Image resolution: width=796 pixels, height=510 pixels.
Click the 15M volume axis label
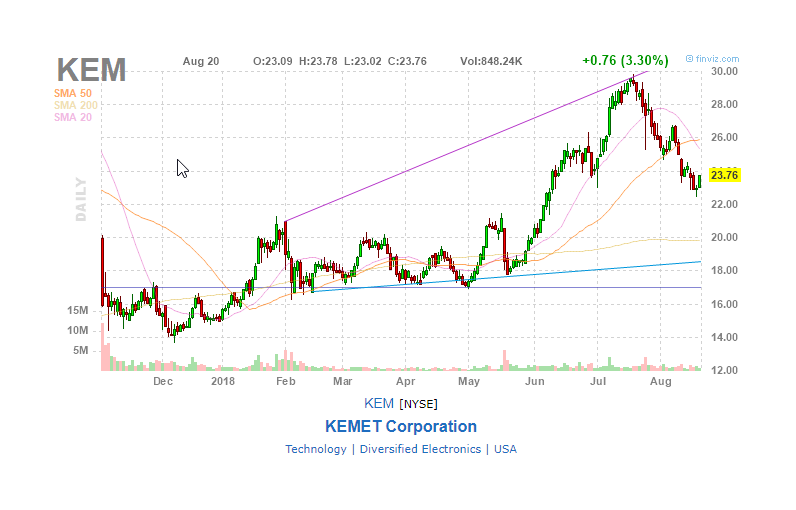78,310
